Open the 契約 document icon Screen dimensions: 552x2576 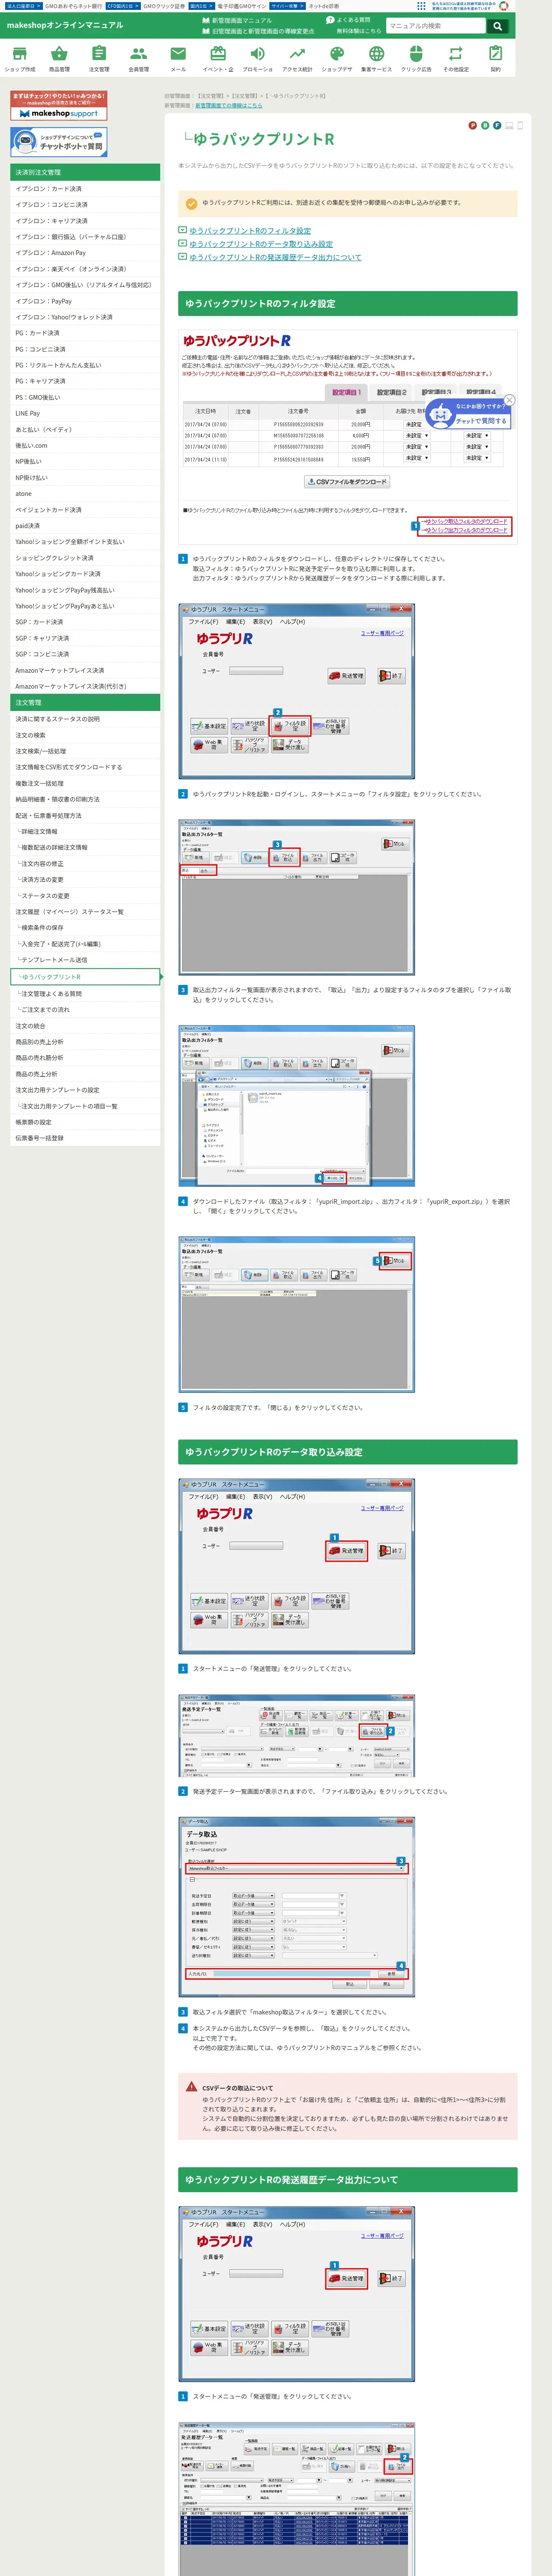495,59
